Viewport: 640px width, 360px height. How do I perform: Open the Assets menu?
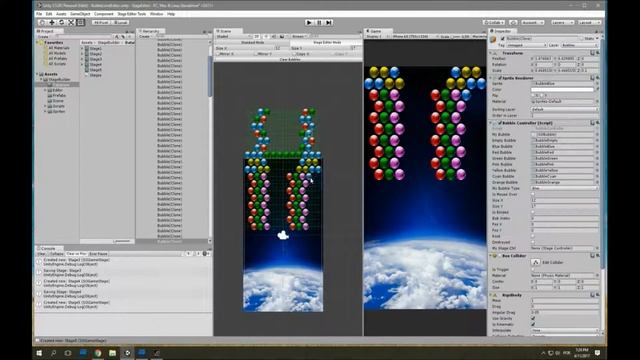tap(61, 14)
